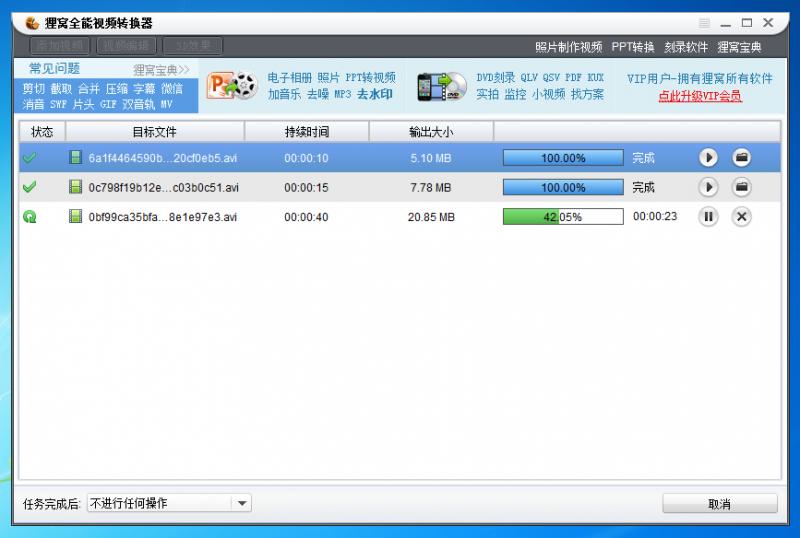
Task: Click the 取消 button
Action: pyautogui.click(x=719, y=504)
